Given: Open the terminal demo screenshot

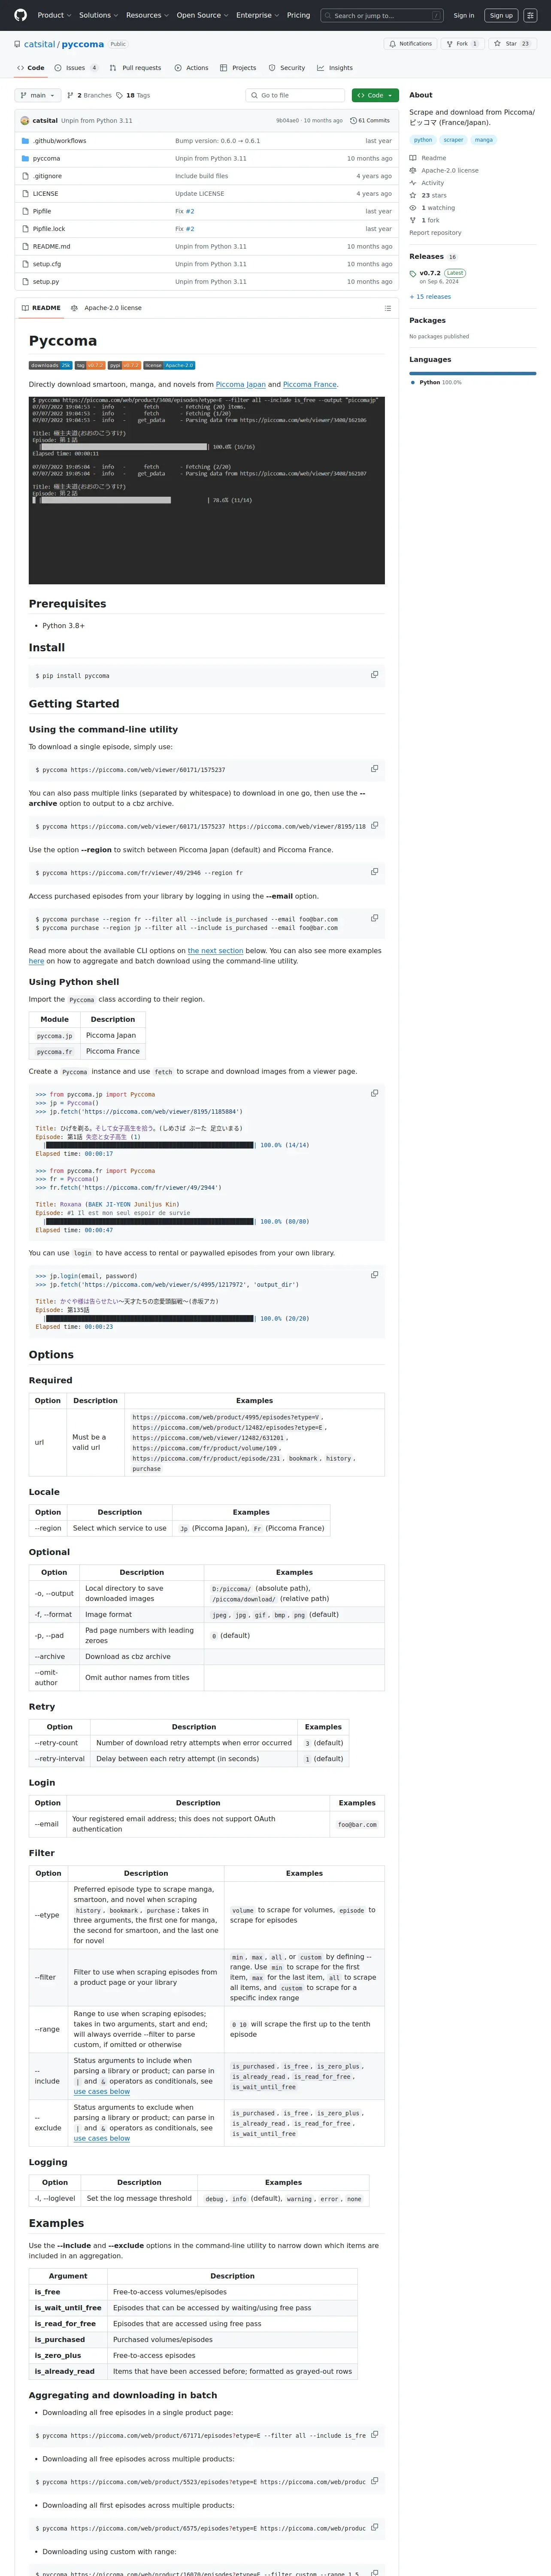Looking at the screenshot, I should point(207,490).
